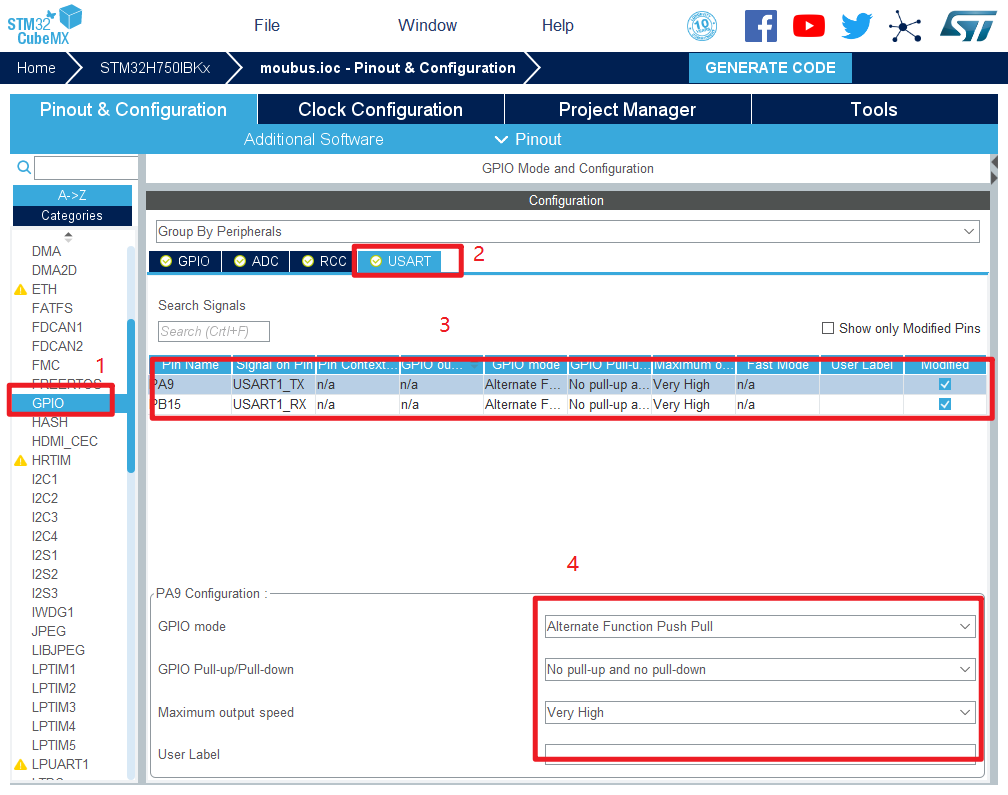Click the A->Z sort button
Viewport: 1008px width, 795px height.
click(x=72, y=195)
